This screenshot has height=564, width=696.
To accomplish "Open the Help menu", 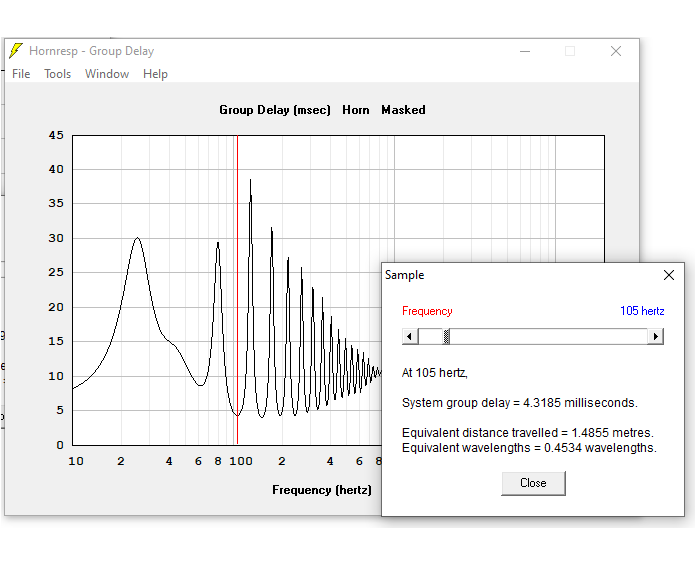I will click(x=155, y=74).
